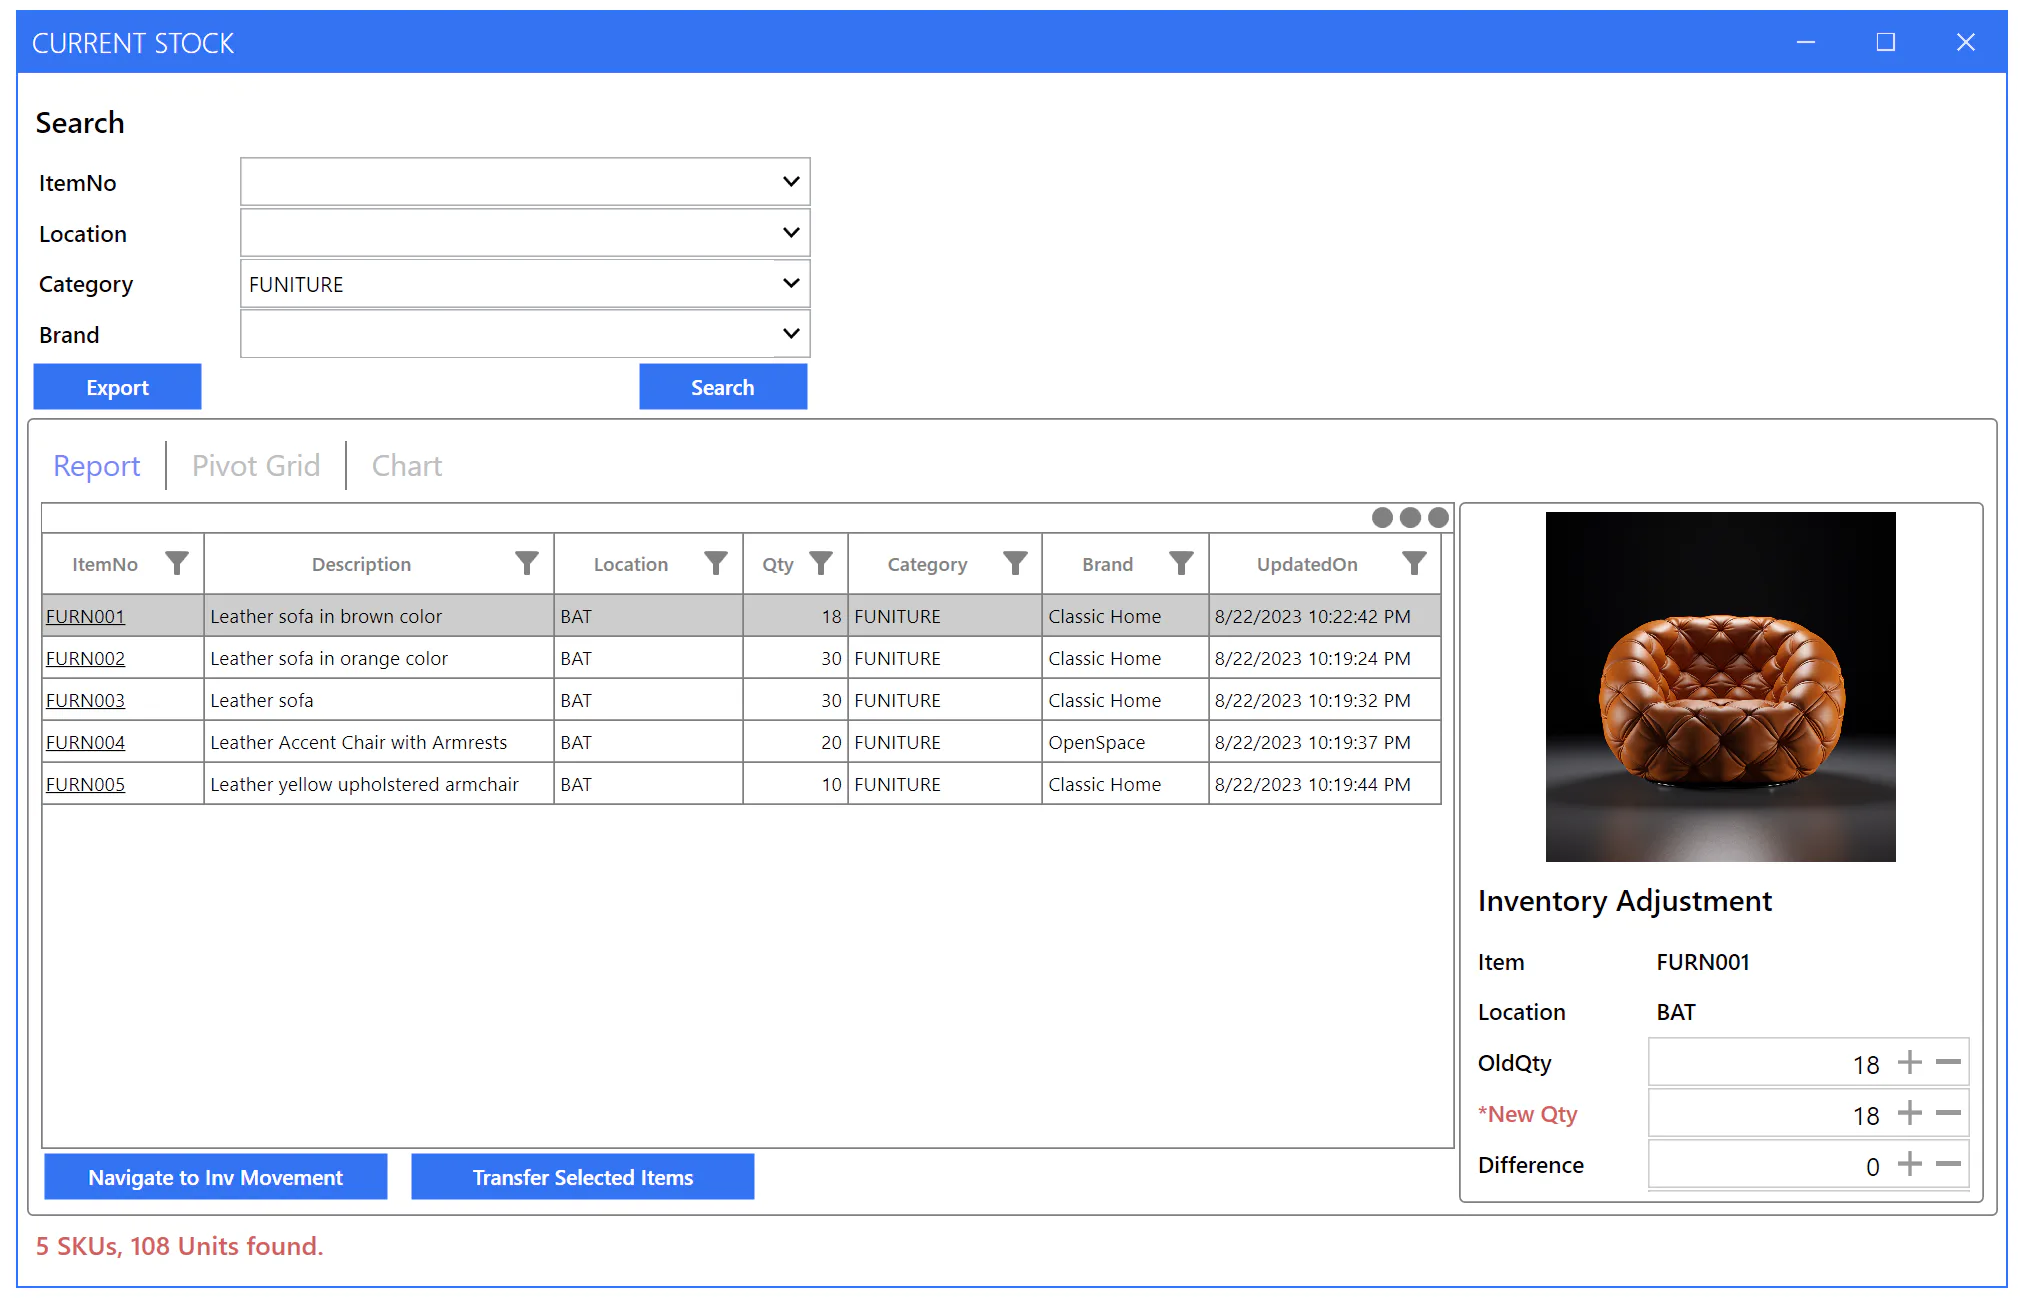Select the 'OpenSpace' brand cell
The width and height of the screenshot is (2023, 1302).
coord(1125,743)
